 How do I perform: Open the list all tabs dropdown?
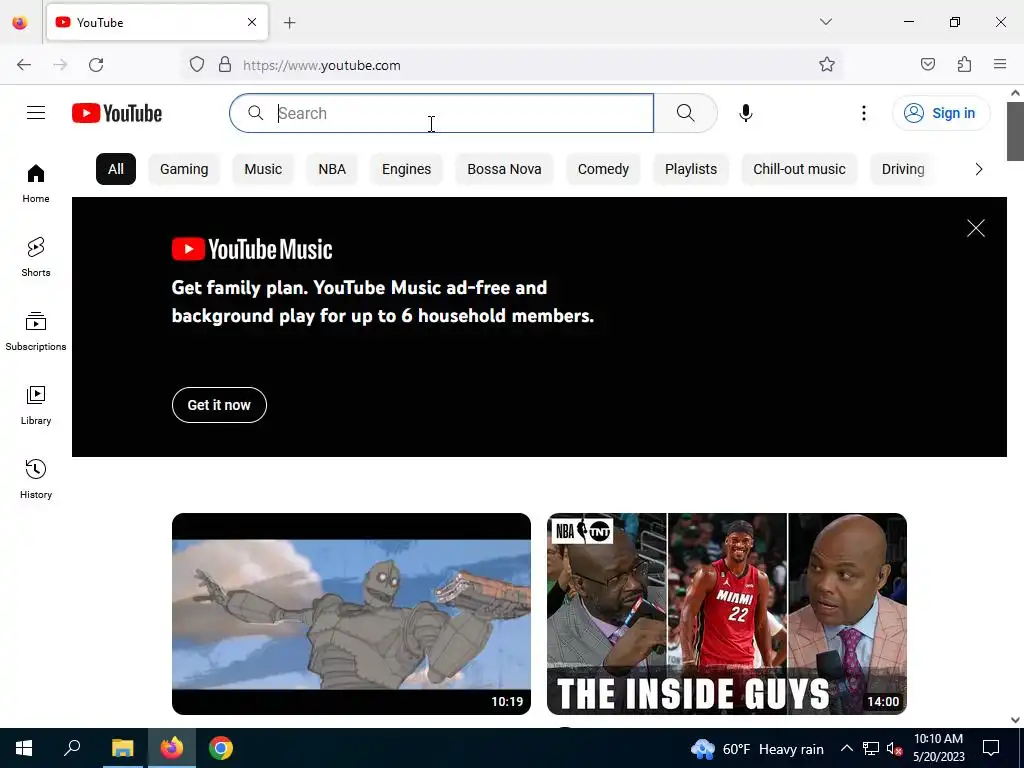(825, 22)
